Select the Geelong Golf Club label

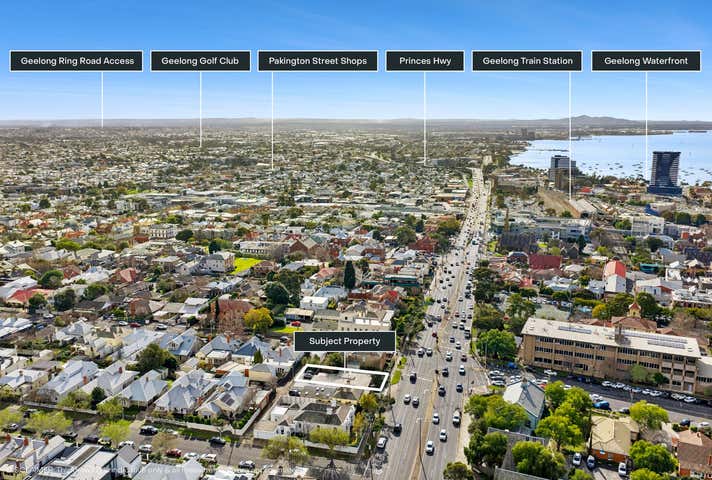point(200,61)
